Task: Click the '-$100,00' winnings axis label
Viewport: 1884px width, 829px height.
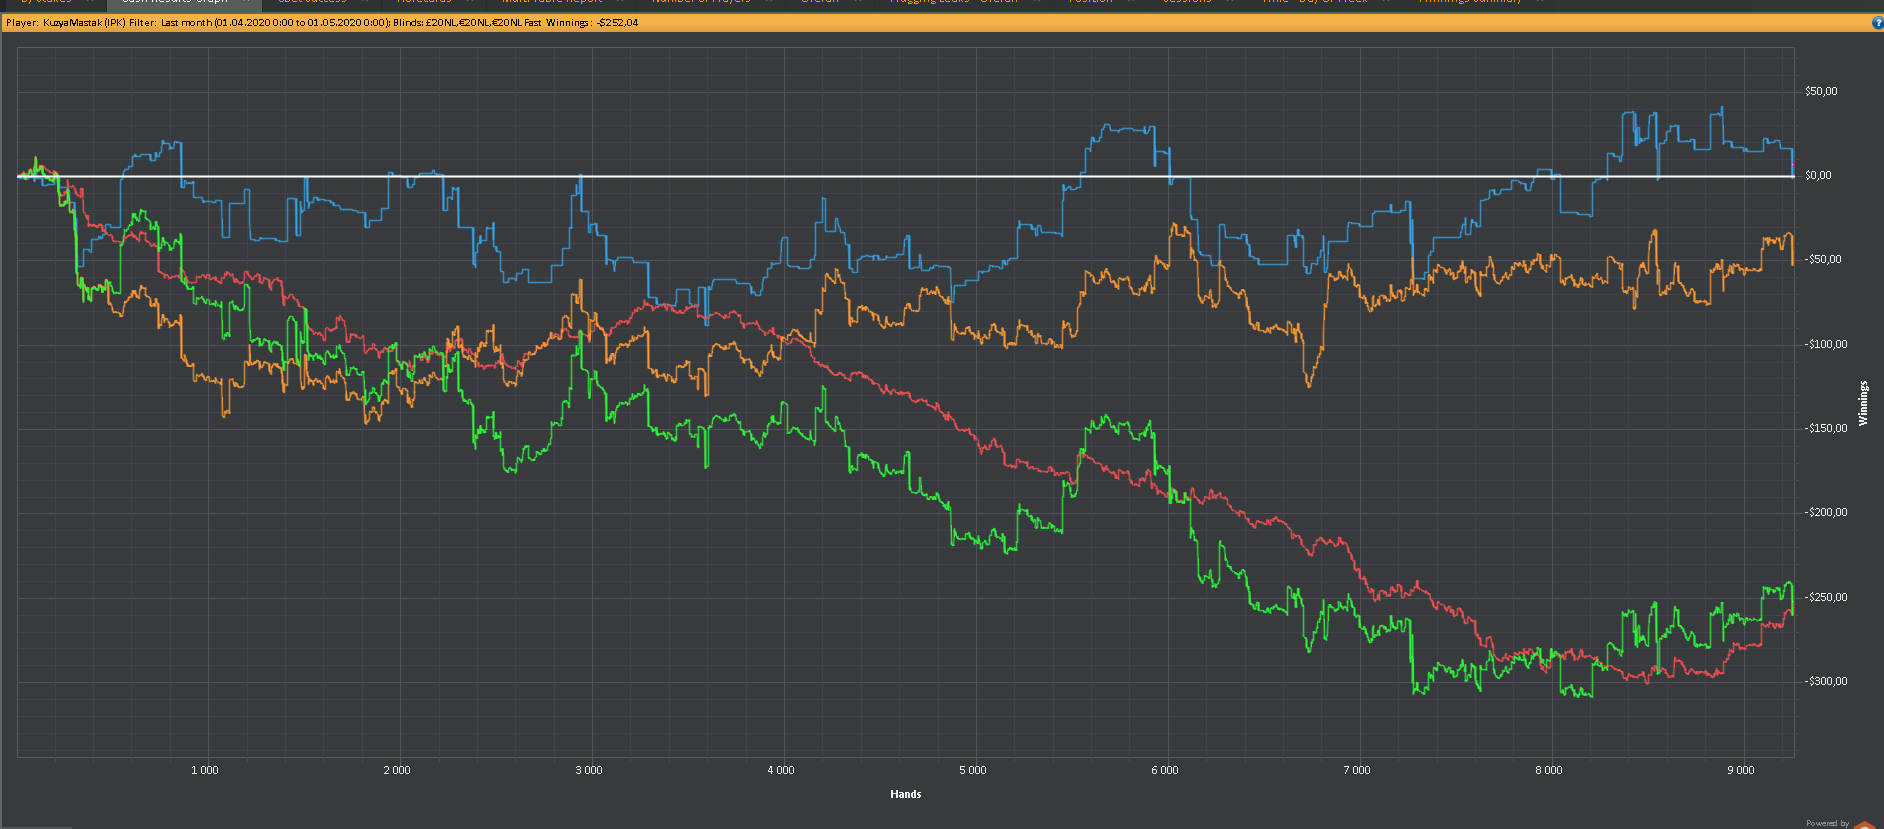Action: 1826,344
